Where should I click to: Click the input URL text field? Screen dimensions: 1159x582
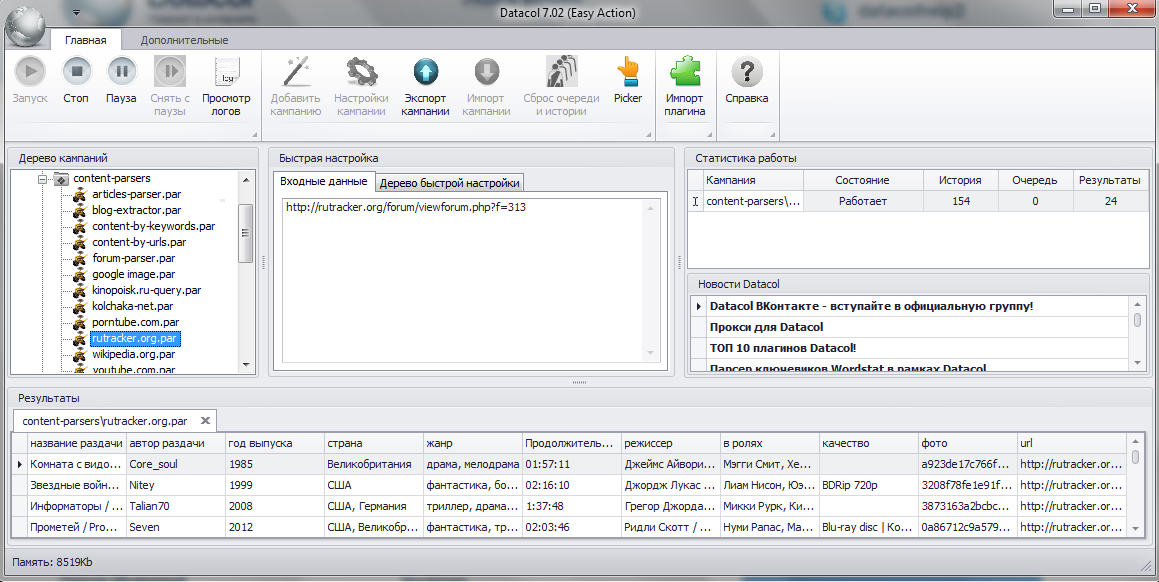pyautogui.click(x=469, y=280)
